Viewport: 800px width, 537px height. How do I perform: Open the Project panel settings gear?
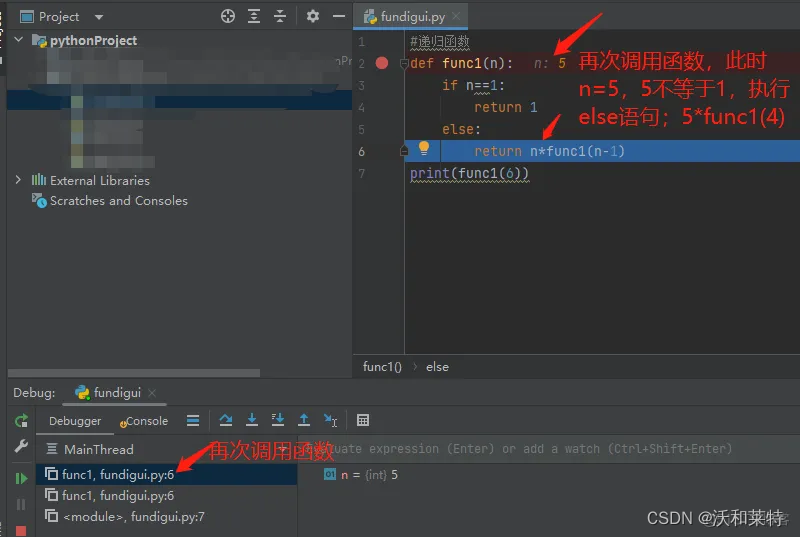point(312,16)
